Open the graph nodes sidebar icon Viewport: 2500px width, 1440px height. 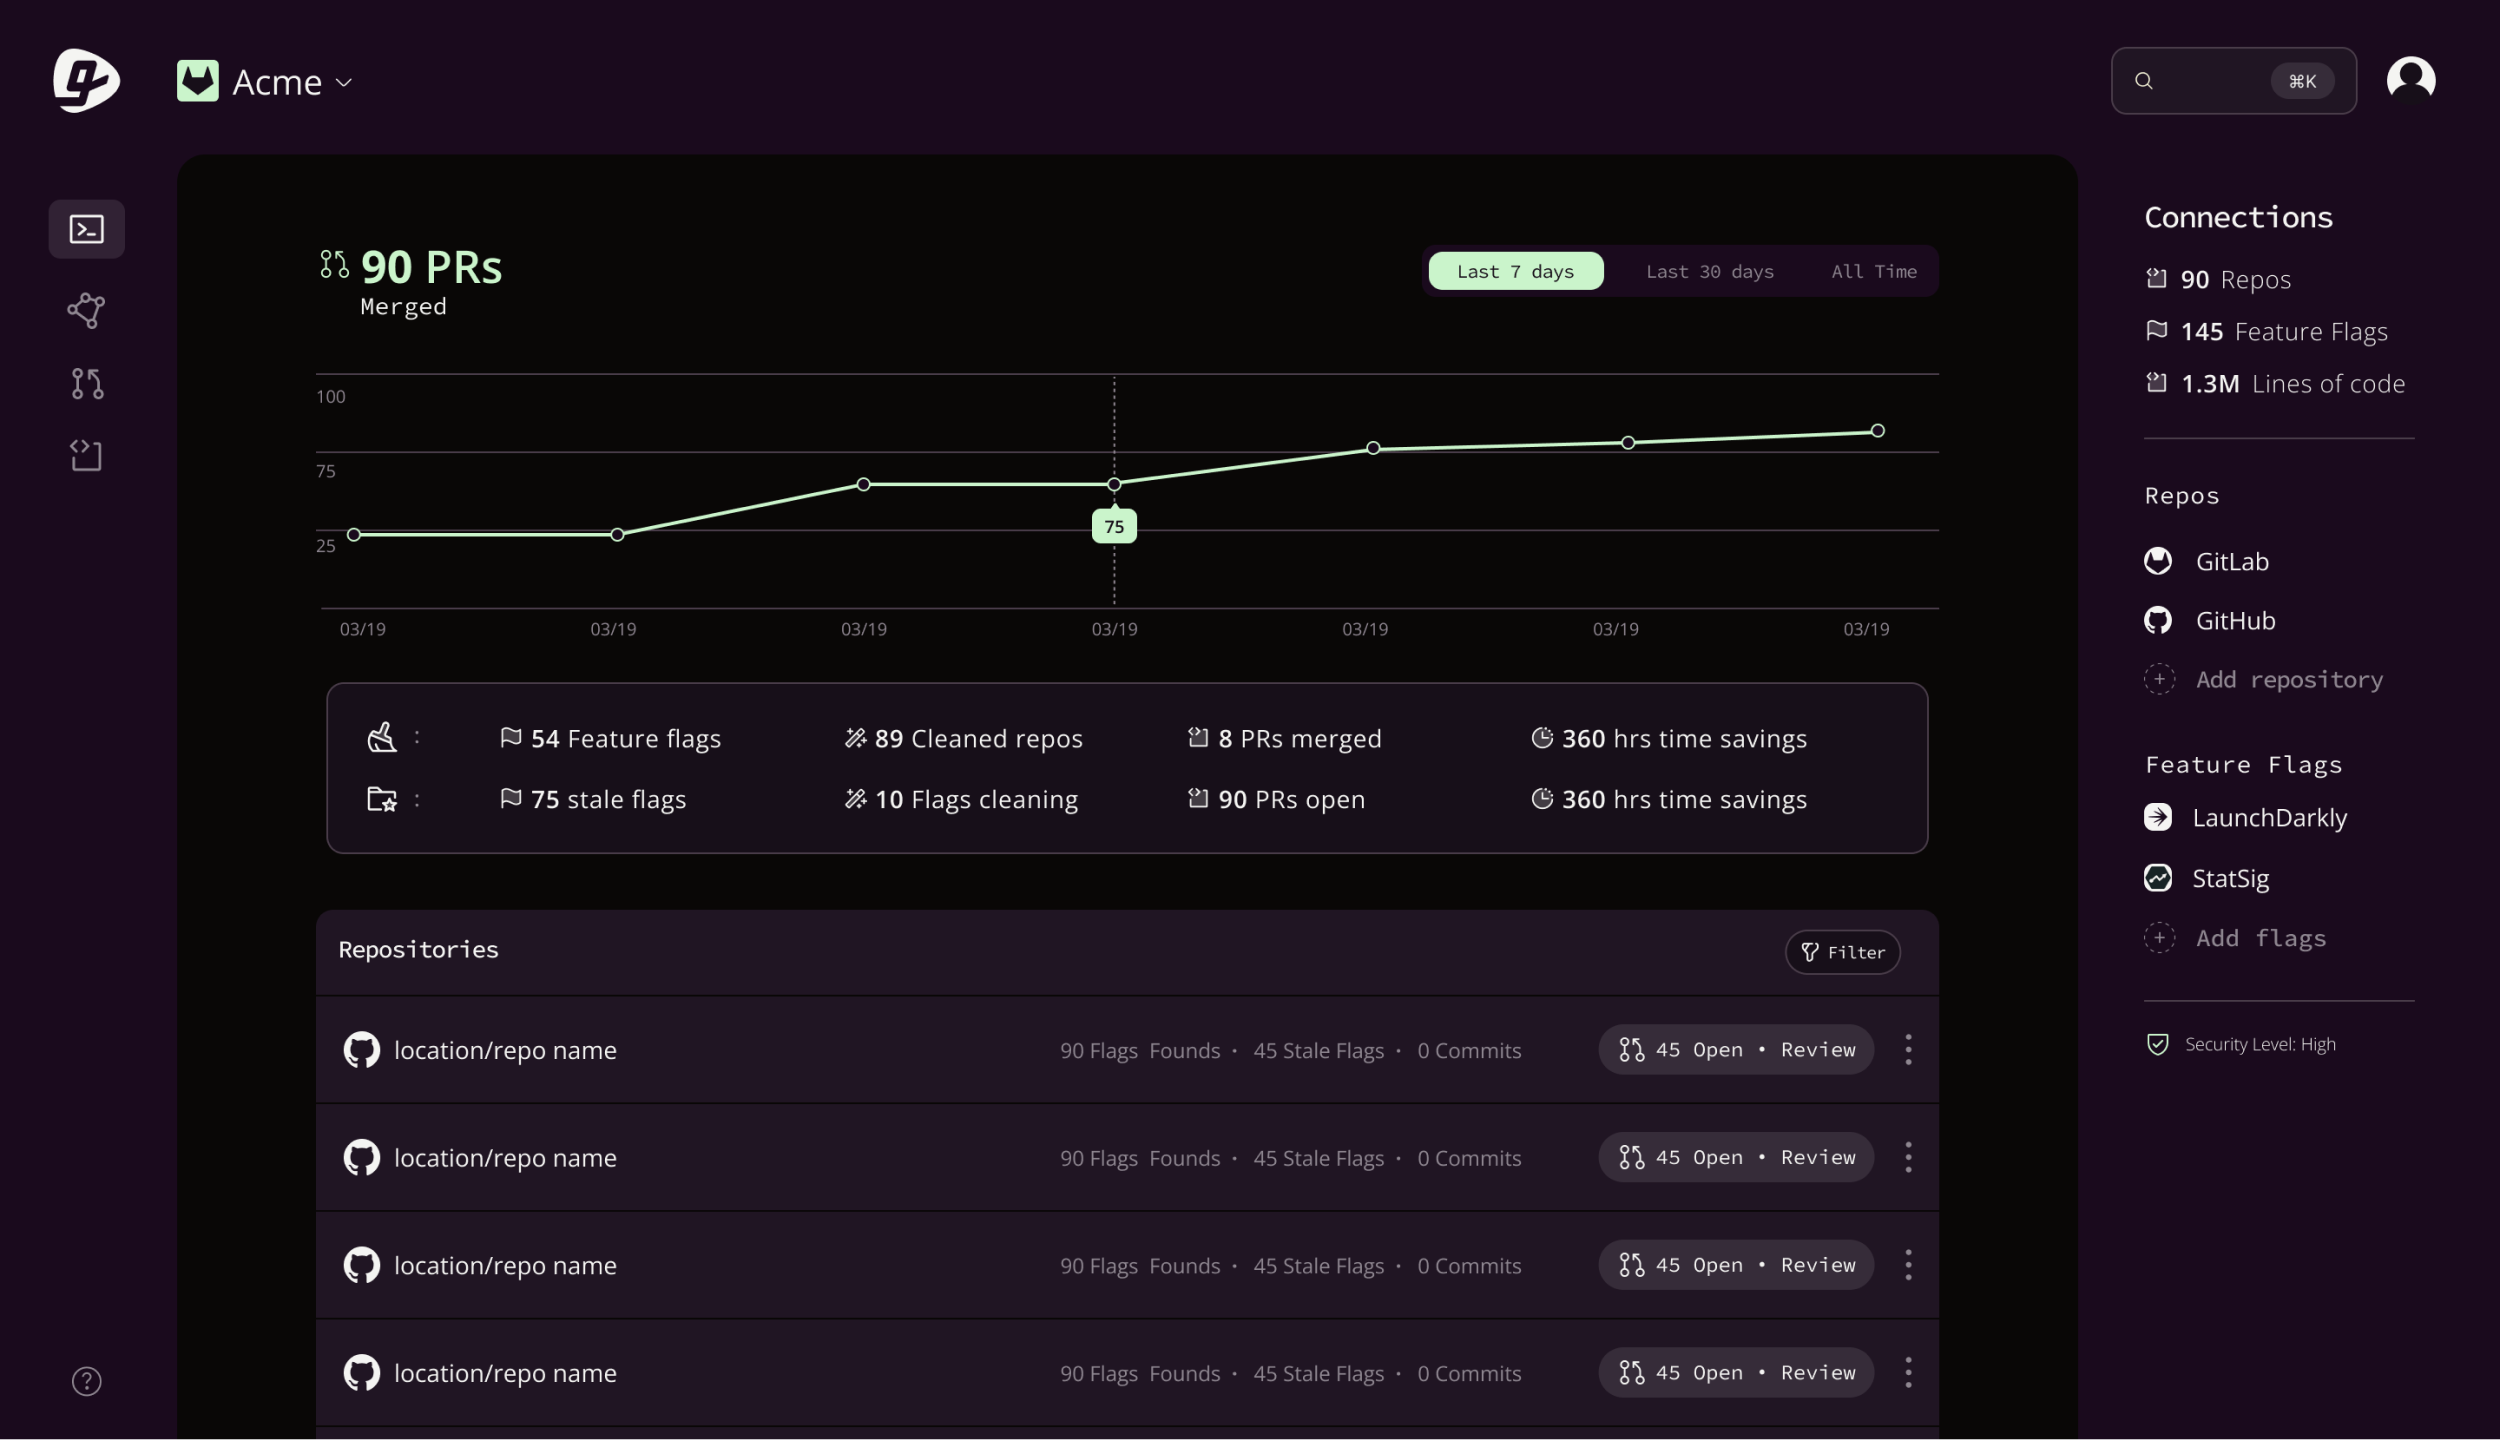87,310
